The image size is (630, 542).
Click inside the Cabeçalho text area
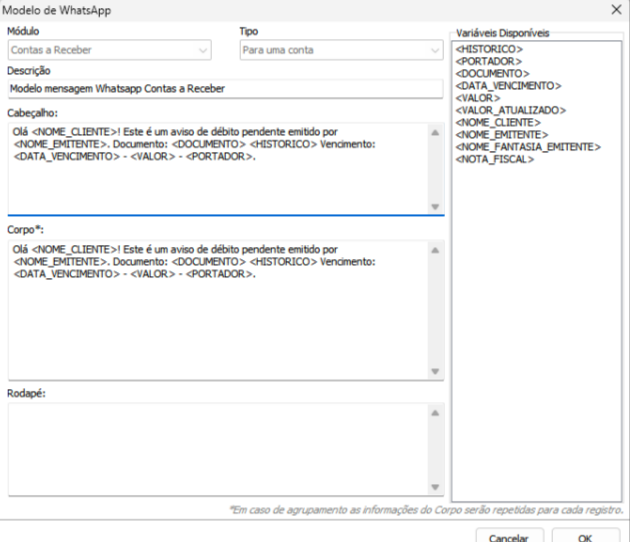pos(215,168)
